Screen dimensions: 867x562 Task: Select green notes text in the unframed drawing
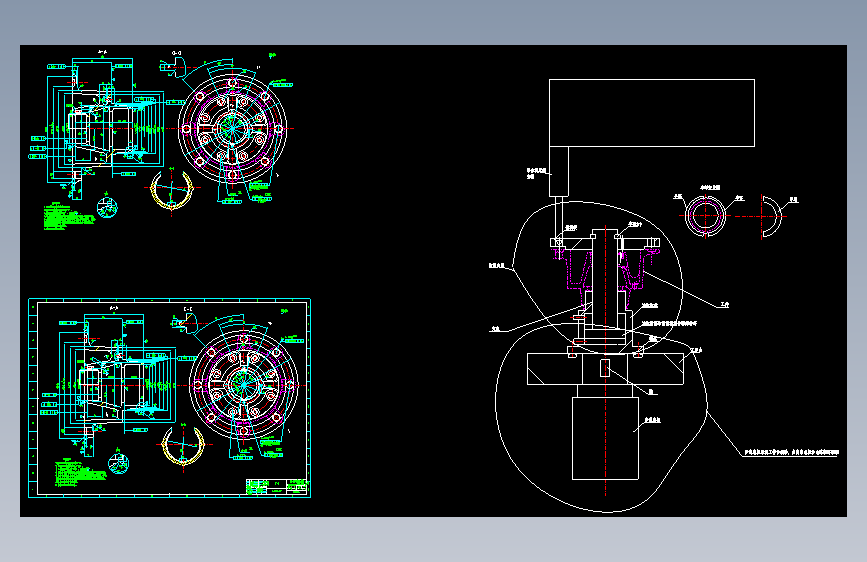[68, 216]
